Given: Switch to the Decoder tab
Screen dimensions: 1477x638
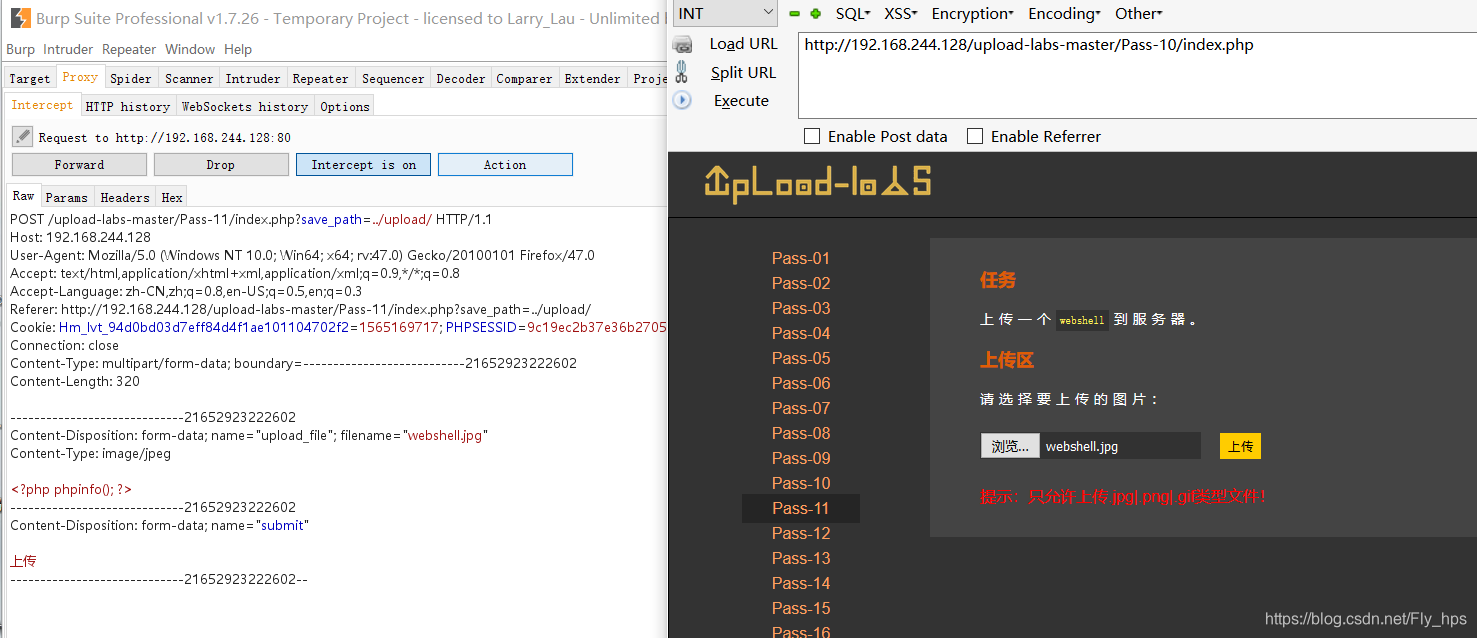Looking at the screenshot, I should point(461,79).
